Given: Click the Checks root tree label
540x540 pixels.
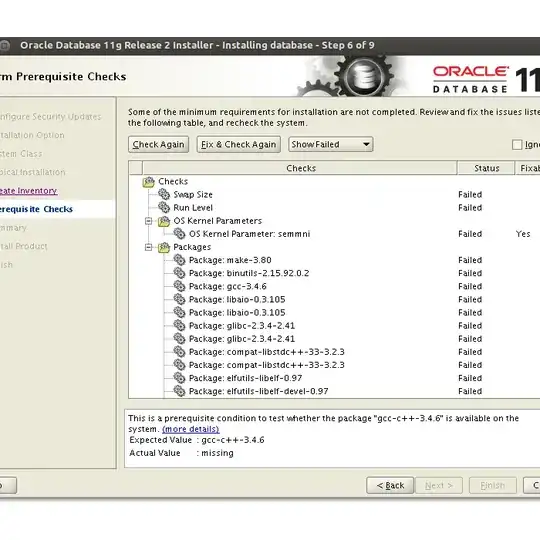Looking at the screenshot, I should pyautogui.click(x=173, y=181).
